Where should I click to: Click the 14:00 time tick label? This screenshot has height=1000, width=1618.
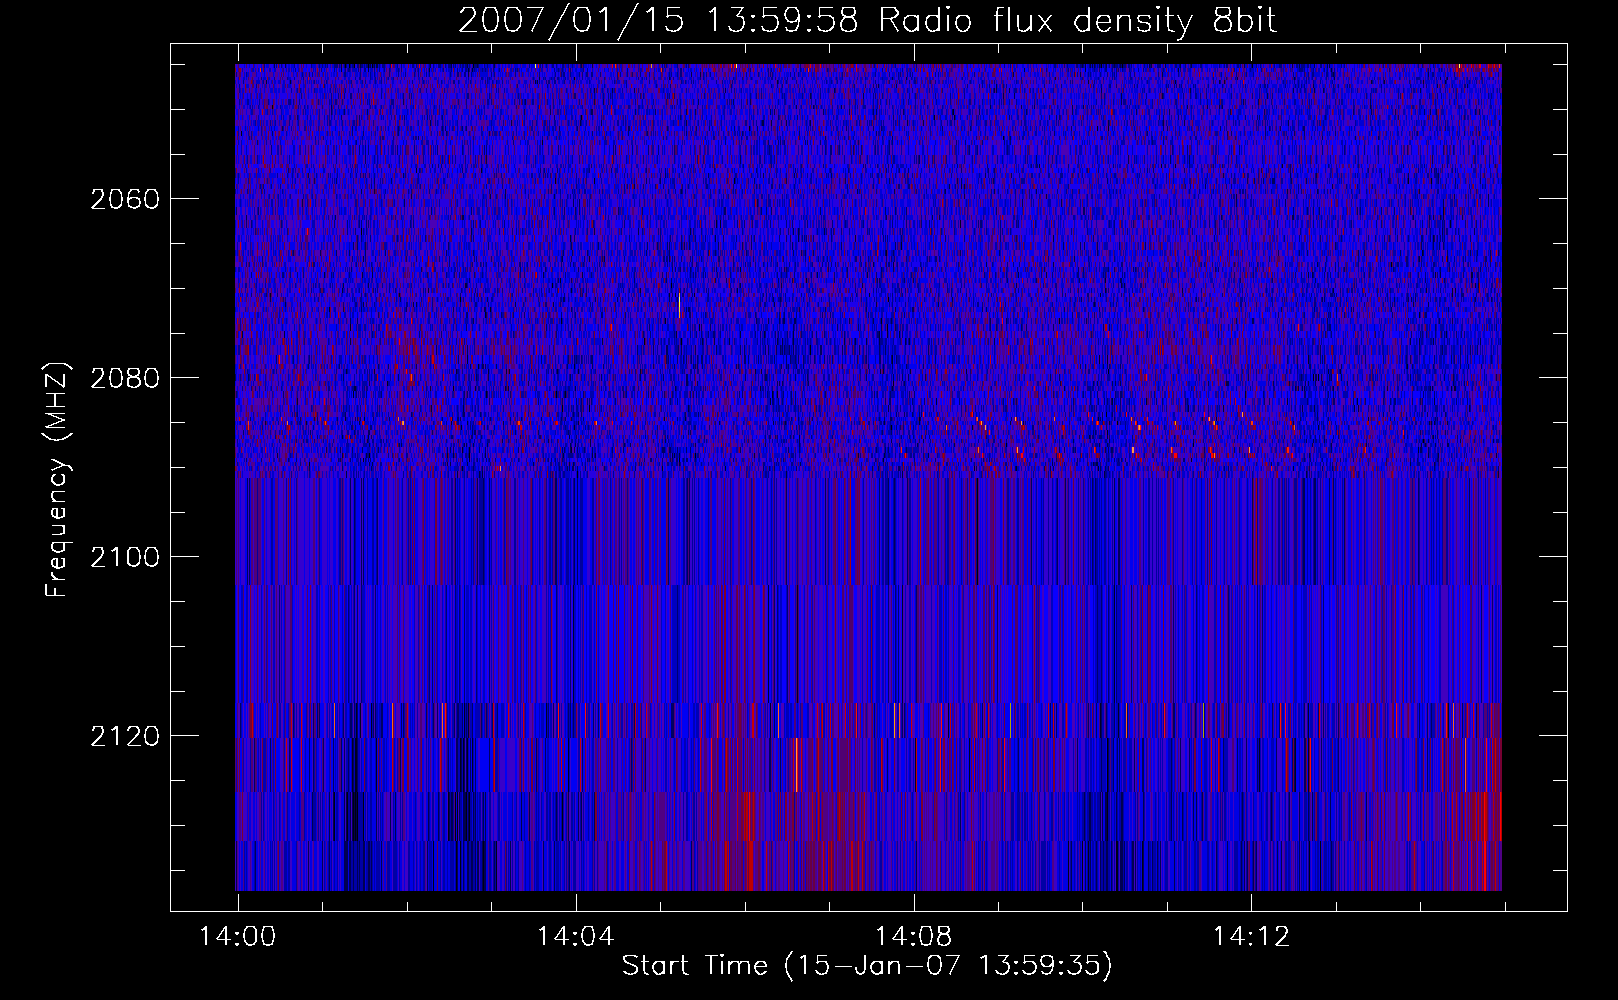[238, 937]
